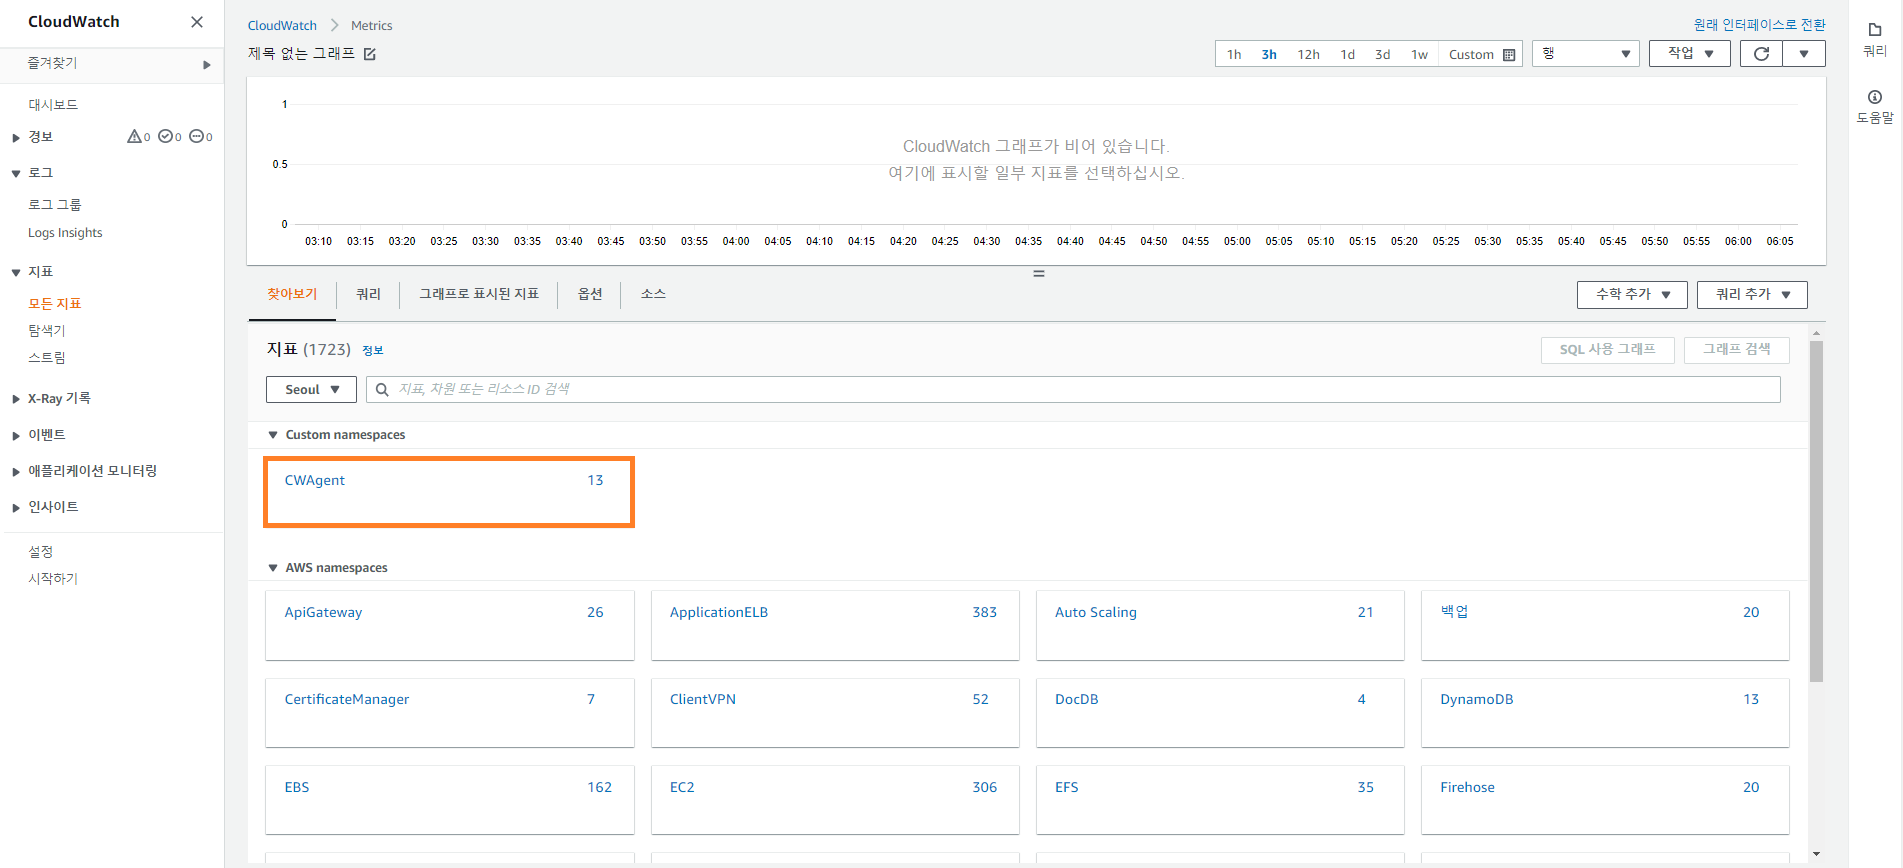Open the ApiGateway namespace card
The width and height of the screenshot is (1903, 868).
point(450,625)
